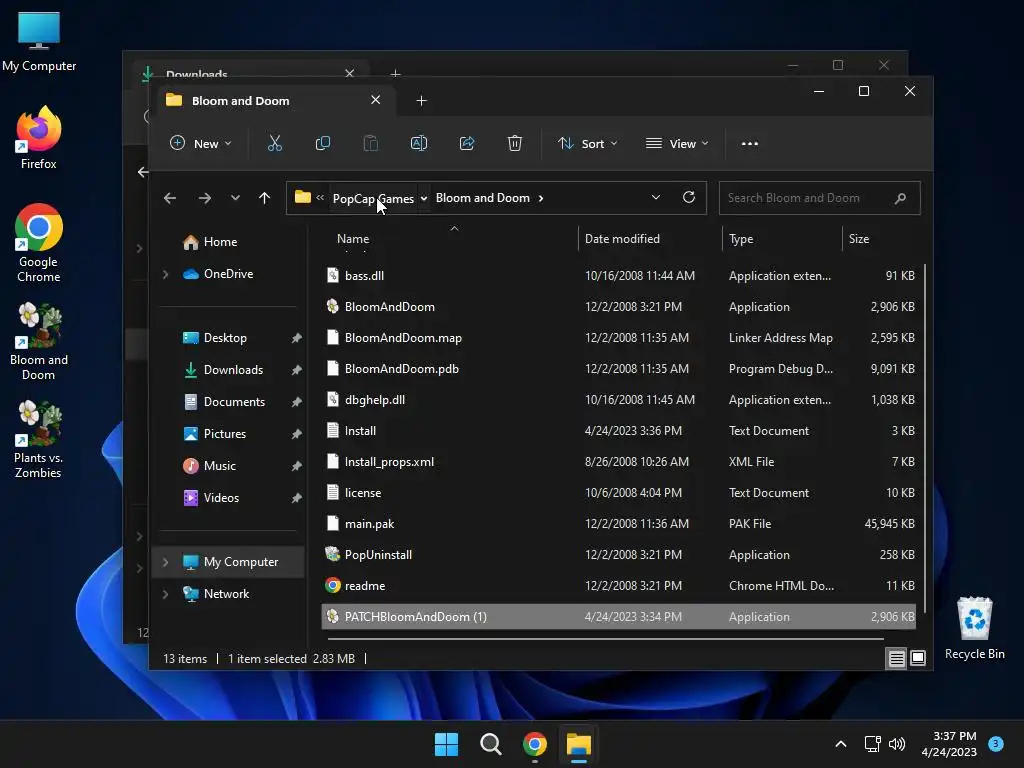Select the My Computer desktop icon
The width and height of the screenshot is (1024, 768).
coord(39,42)
